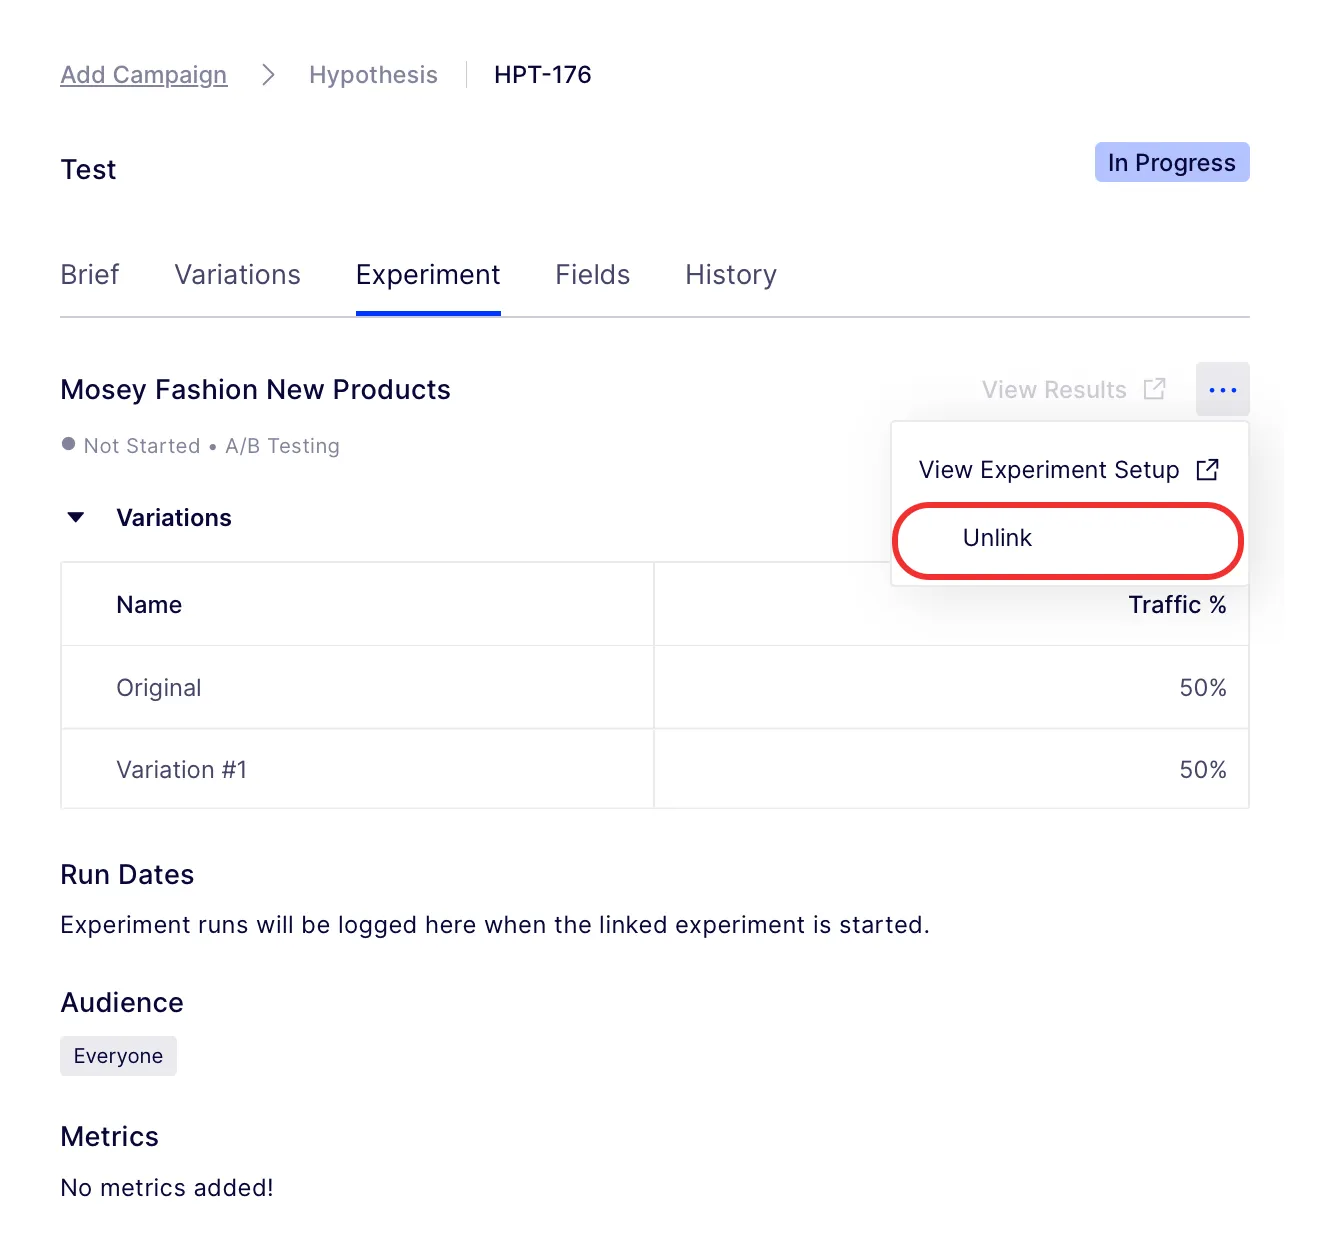This screenshot has width=1334, height=1234.
Task: Switch to the Brief tab
Action: coord(90,275)
